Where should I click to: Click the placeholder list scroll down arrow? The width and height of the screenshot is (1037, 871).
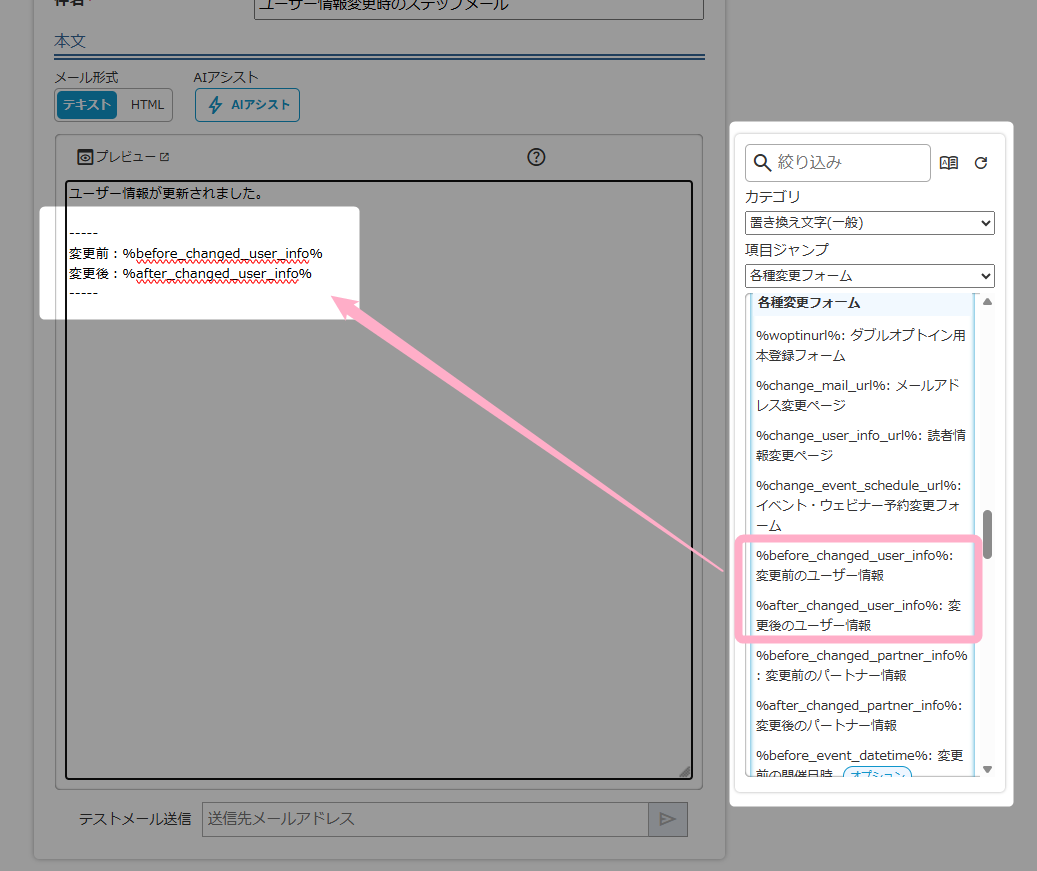pyautogui.click(x=988, y=769)
